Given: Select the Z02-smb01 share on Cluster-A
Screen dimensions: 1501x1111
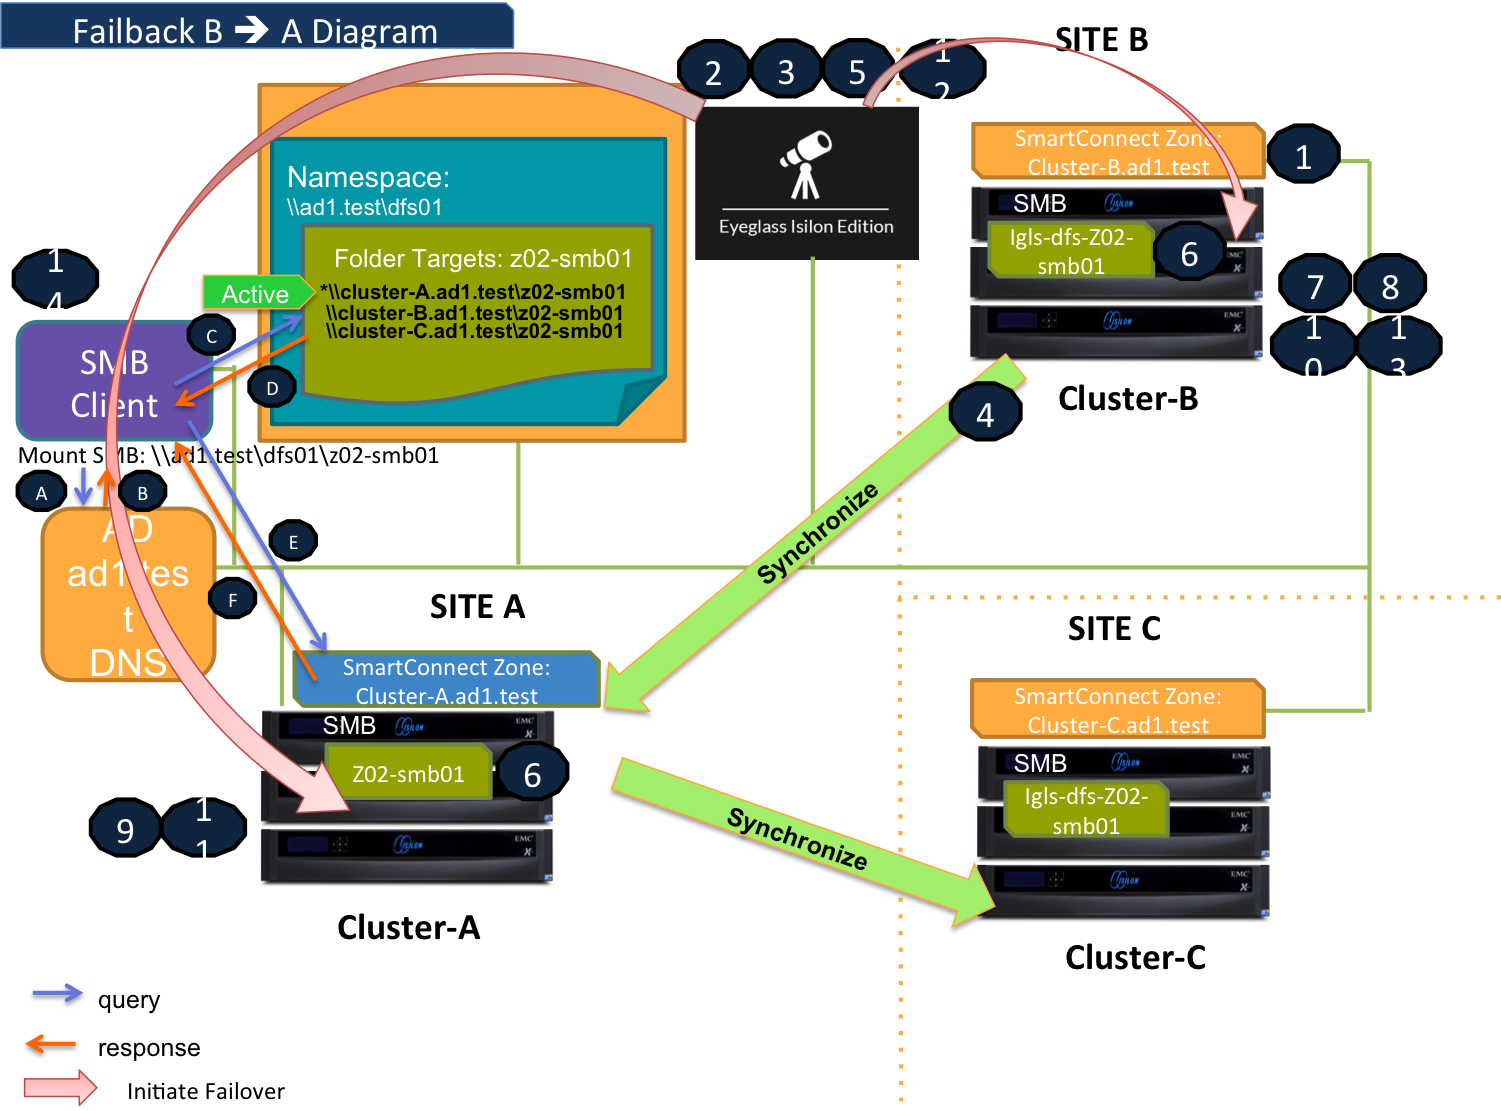Looking at the screenshot, I should pos(408,772).
